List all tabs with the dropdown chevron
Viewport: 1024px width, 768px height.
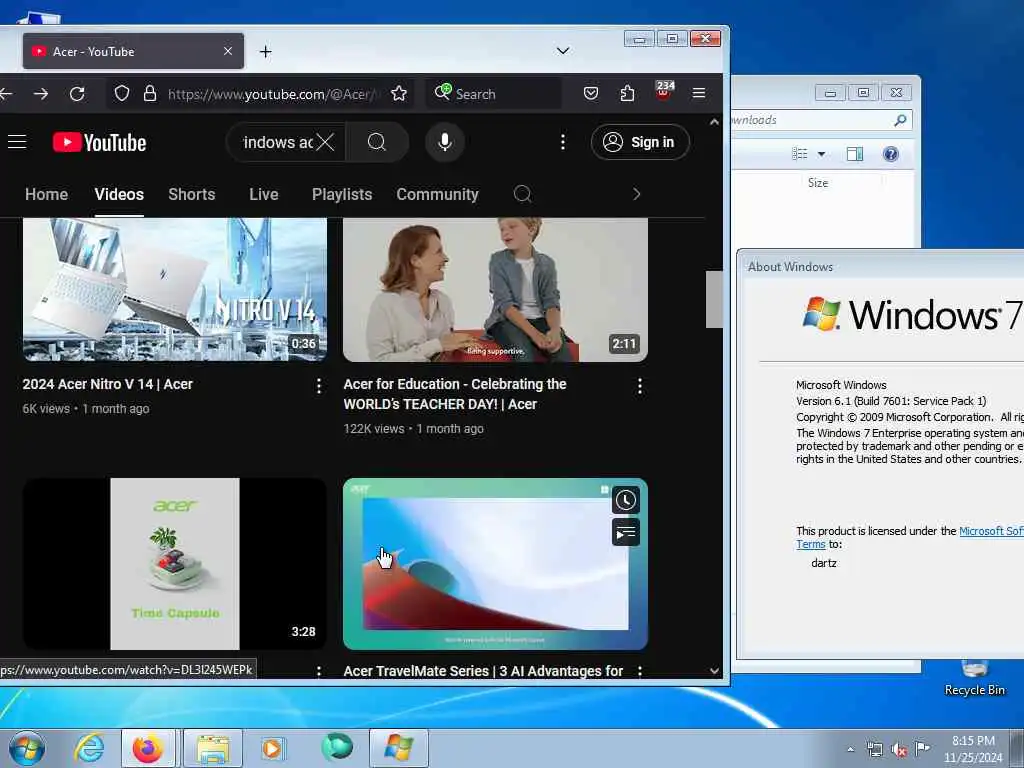click(562, 51)
